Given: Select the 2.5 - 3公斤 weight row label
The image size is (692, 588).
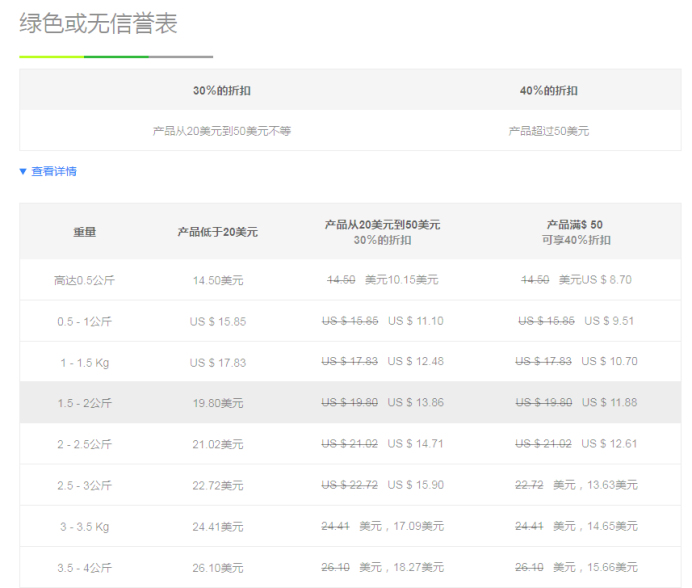Looking at the screenshot, I should [84, 486].
